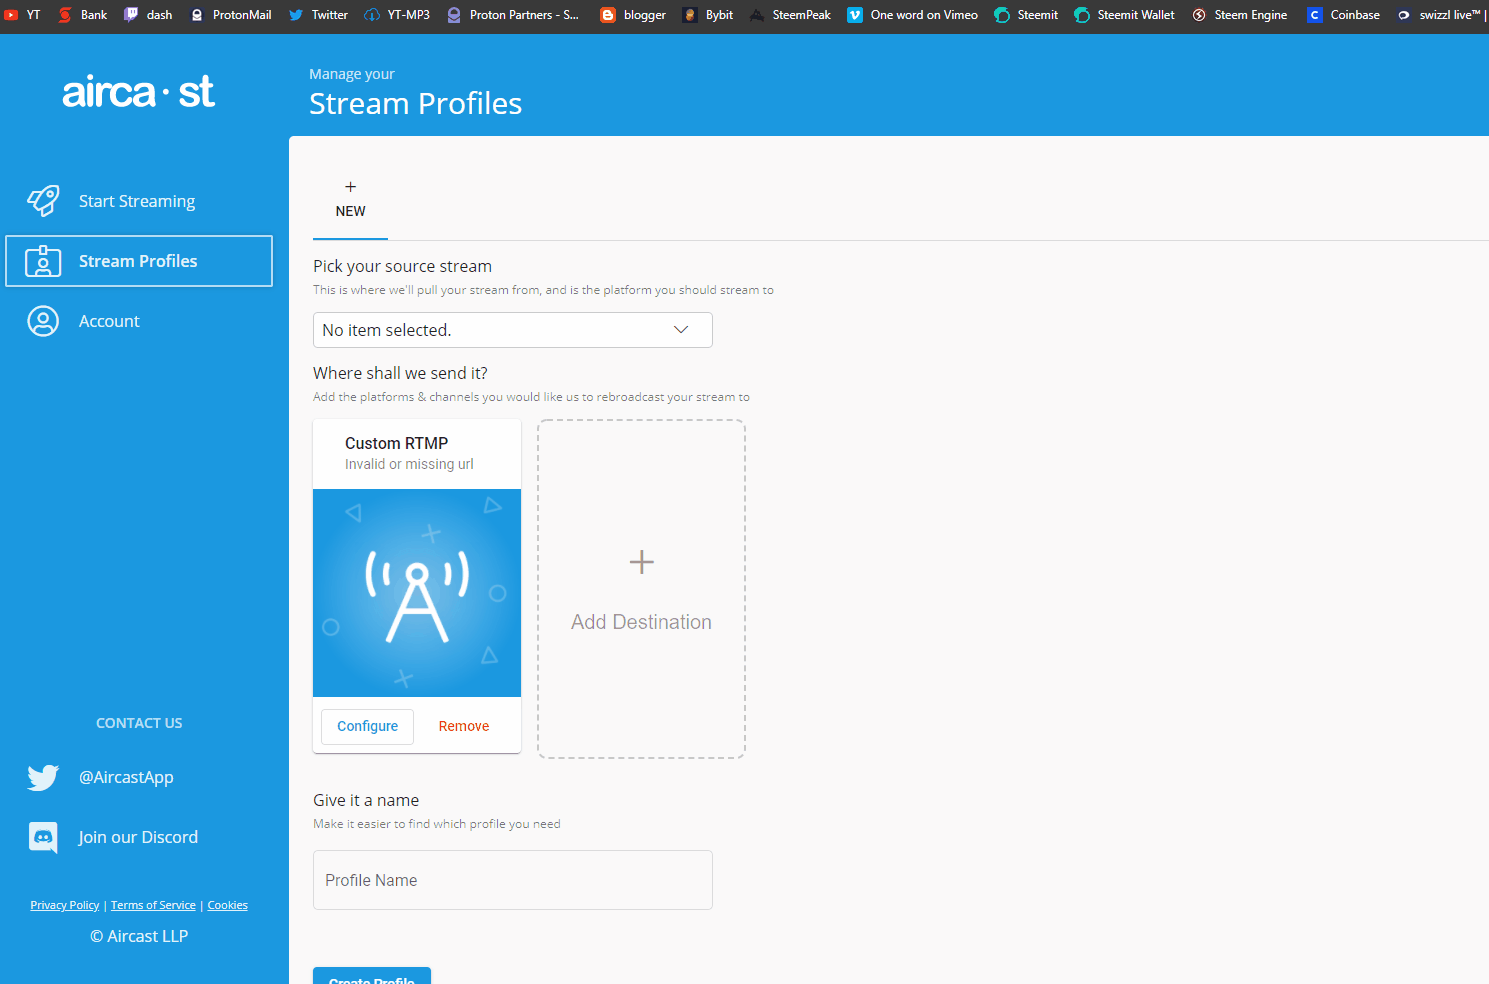Screen dimensions: 1489x984
Task: Click the plus icon in Add Destination
Action: tap(641, 562)
